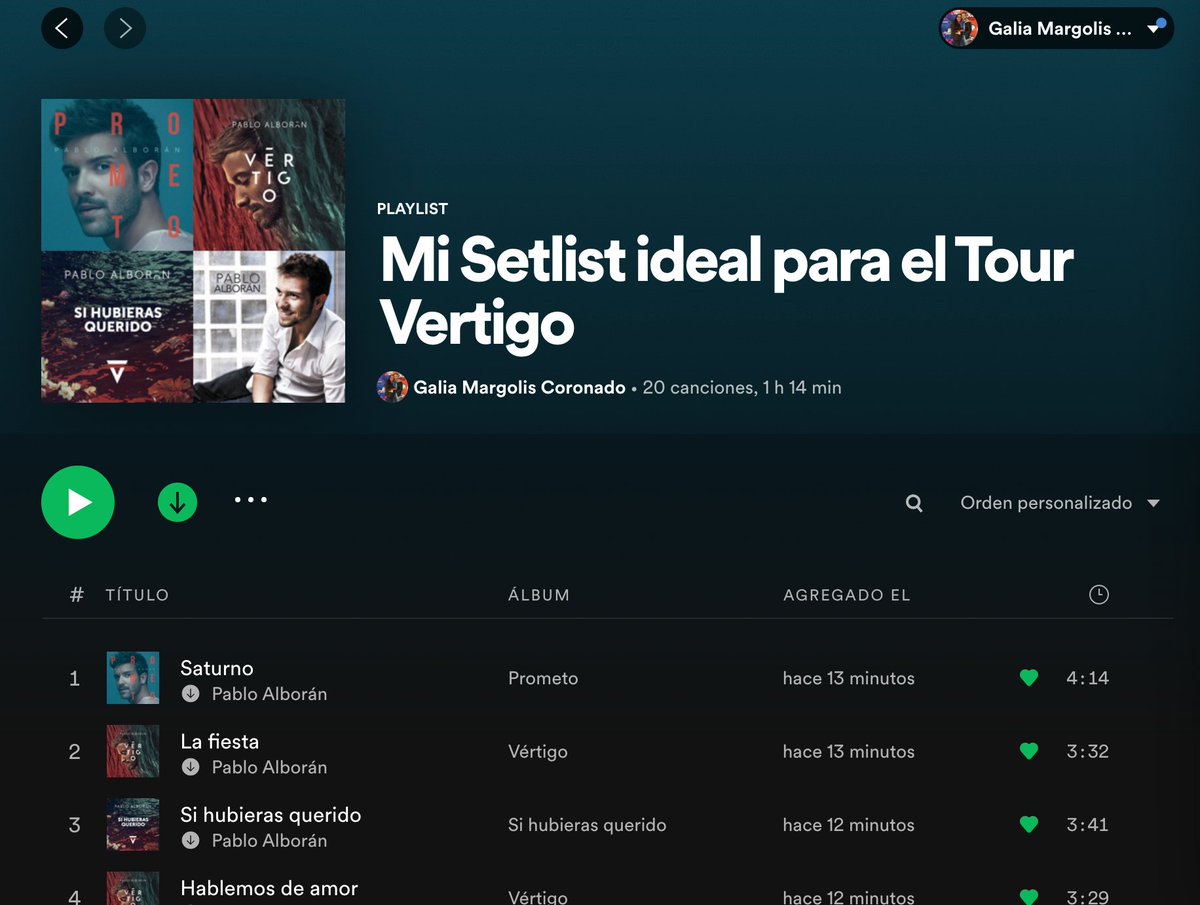The width and height of the screenshot is (1200, 905).
Task: Toggle the heart for Si hubieras querido
Action: tap(1028, 825)
